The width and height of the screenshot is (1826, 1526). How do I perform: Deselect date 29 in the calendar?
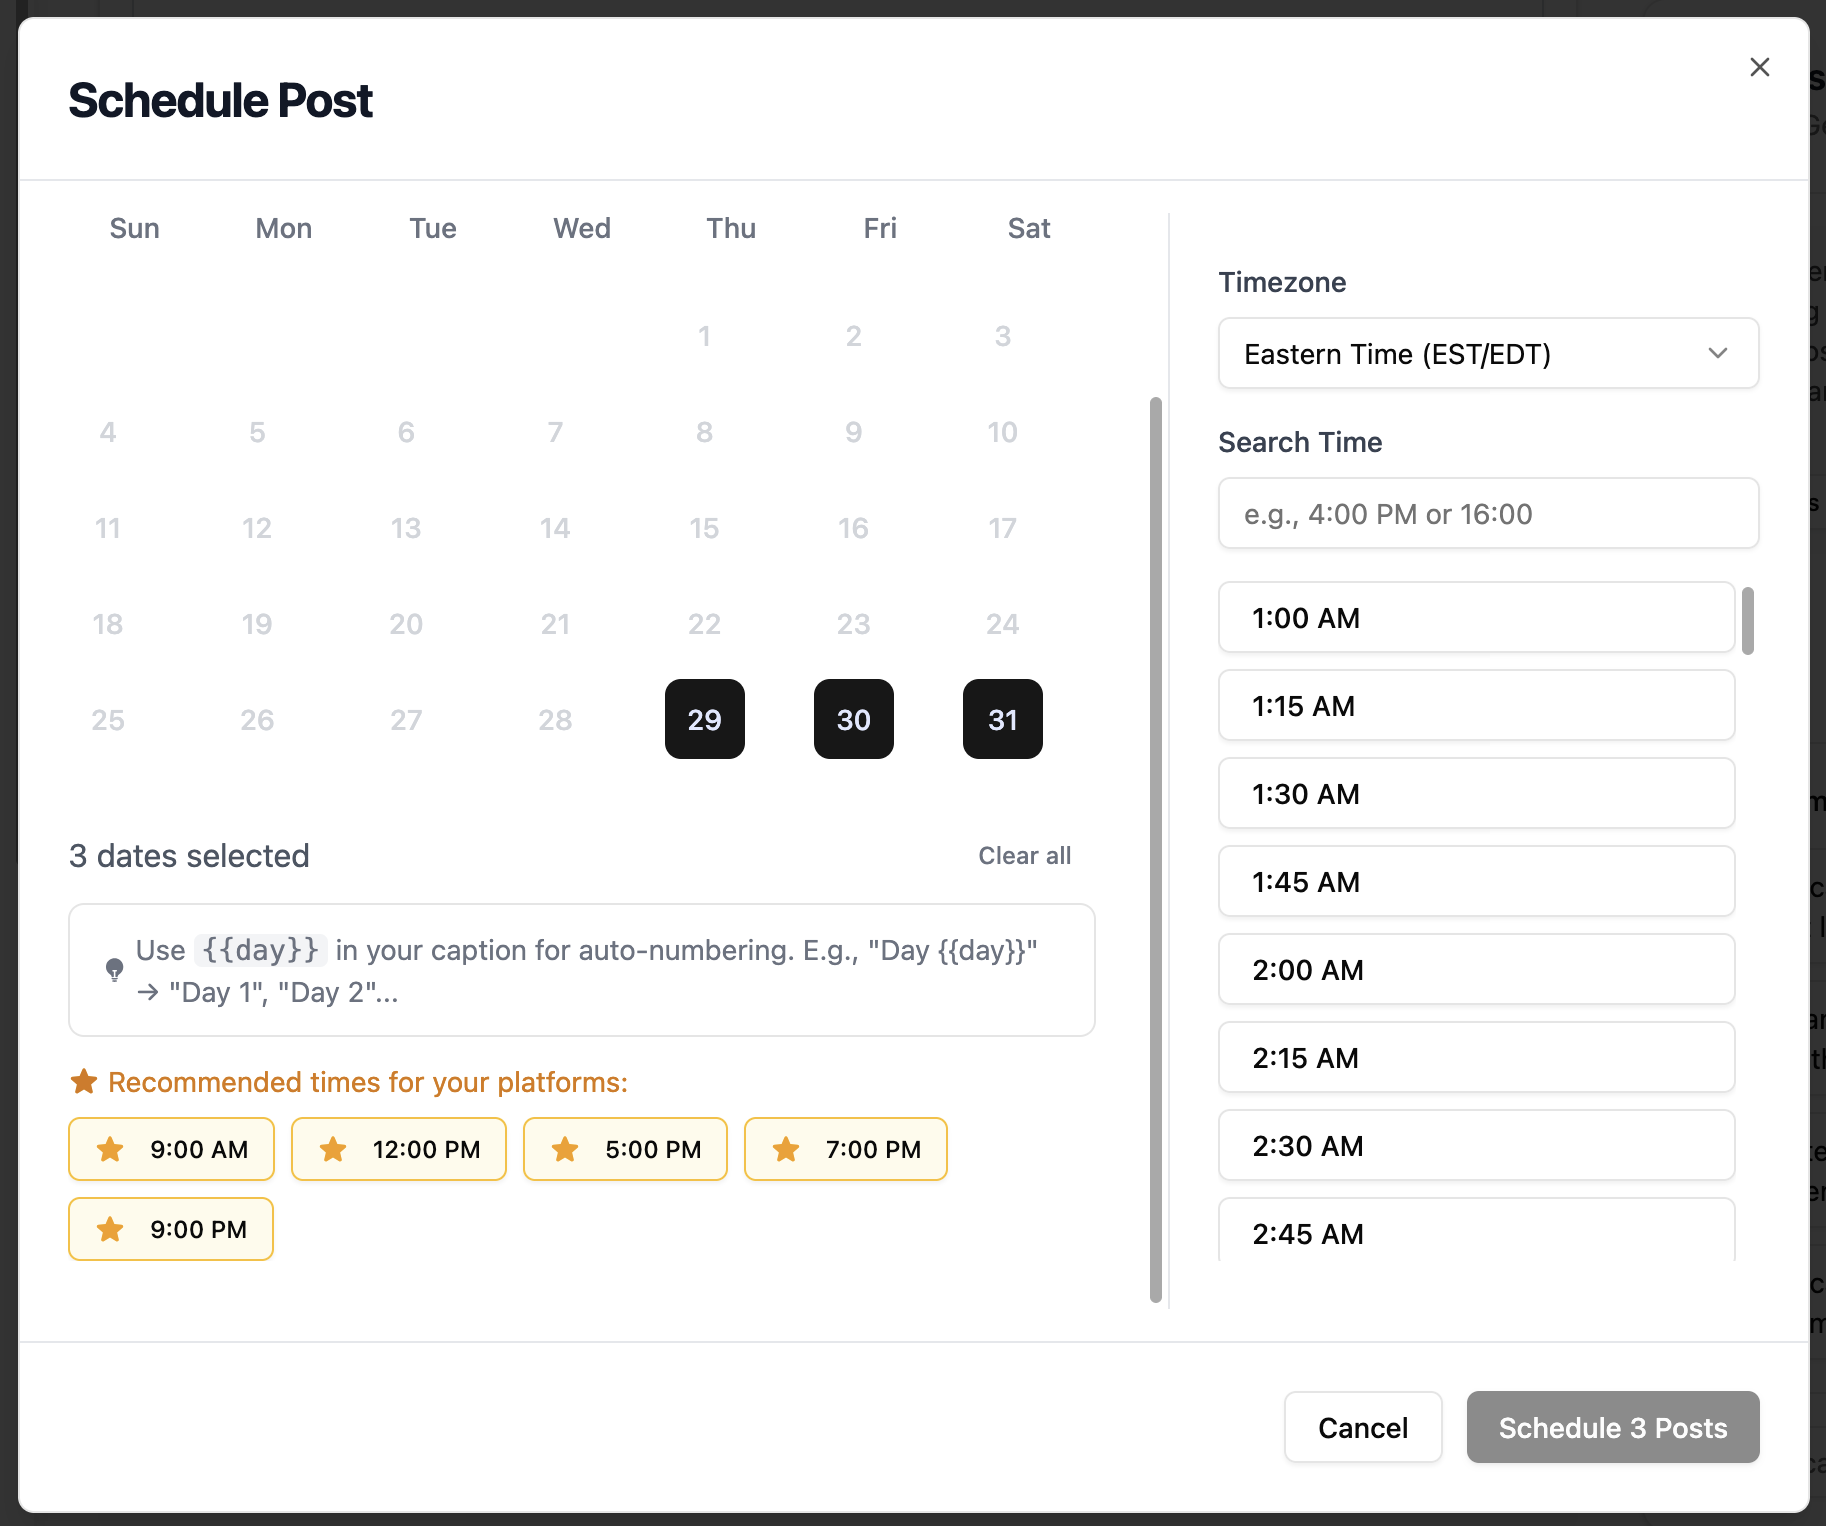(704, 719)
